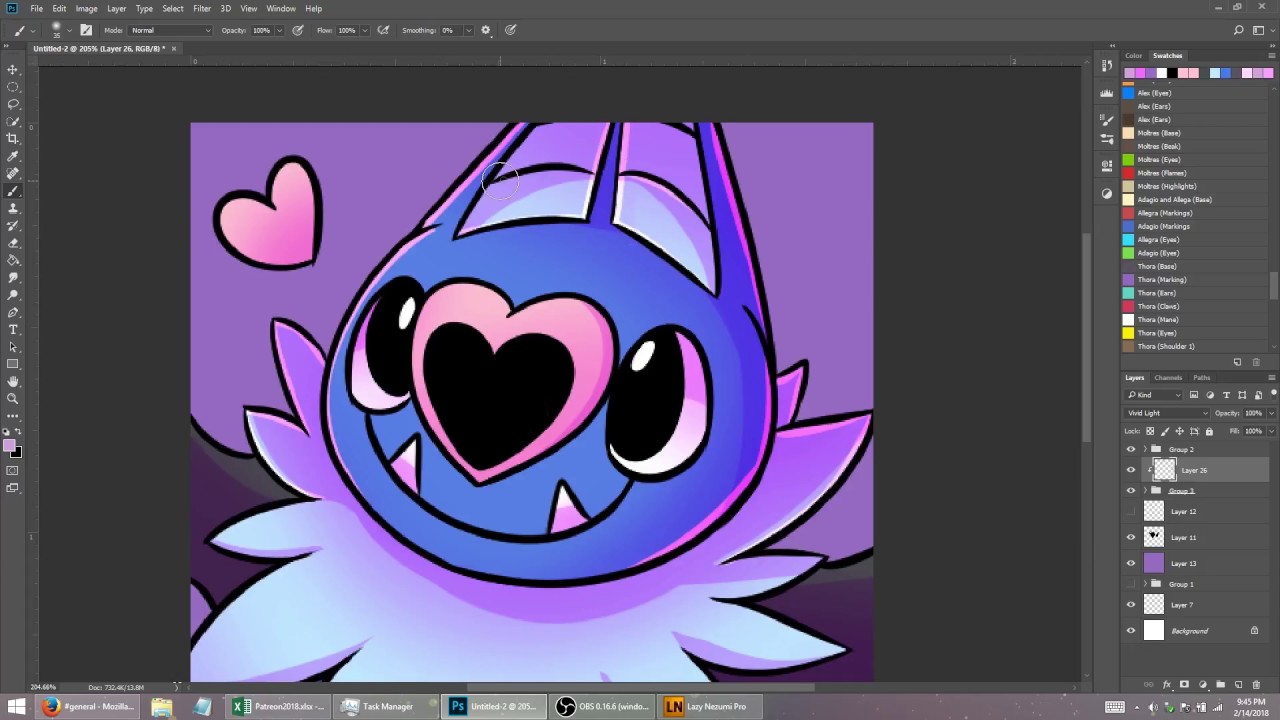Viewport: 1280px width, 720px height.
Task: Select the Healing Brush tool
Action: coord(13,174)
